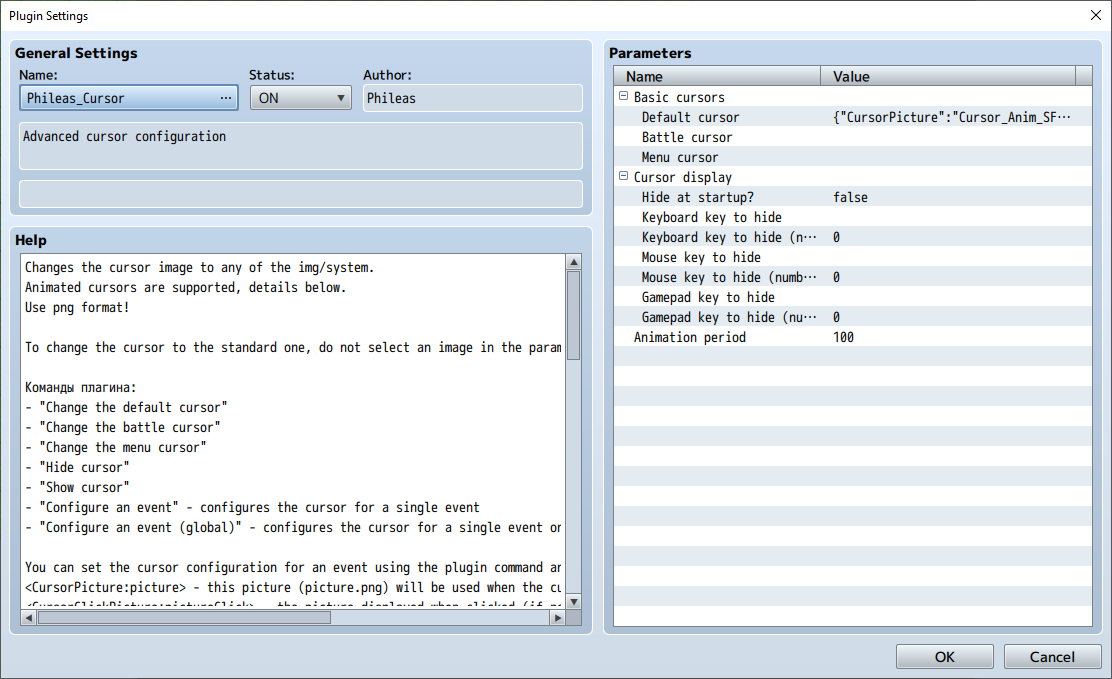Collapse the Basic cursors parameter group
The width and height of the screenshot is (1112, 679).
tap(622, 97)
